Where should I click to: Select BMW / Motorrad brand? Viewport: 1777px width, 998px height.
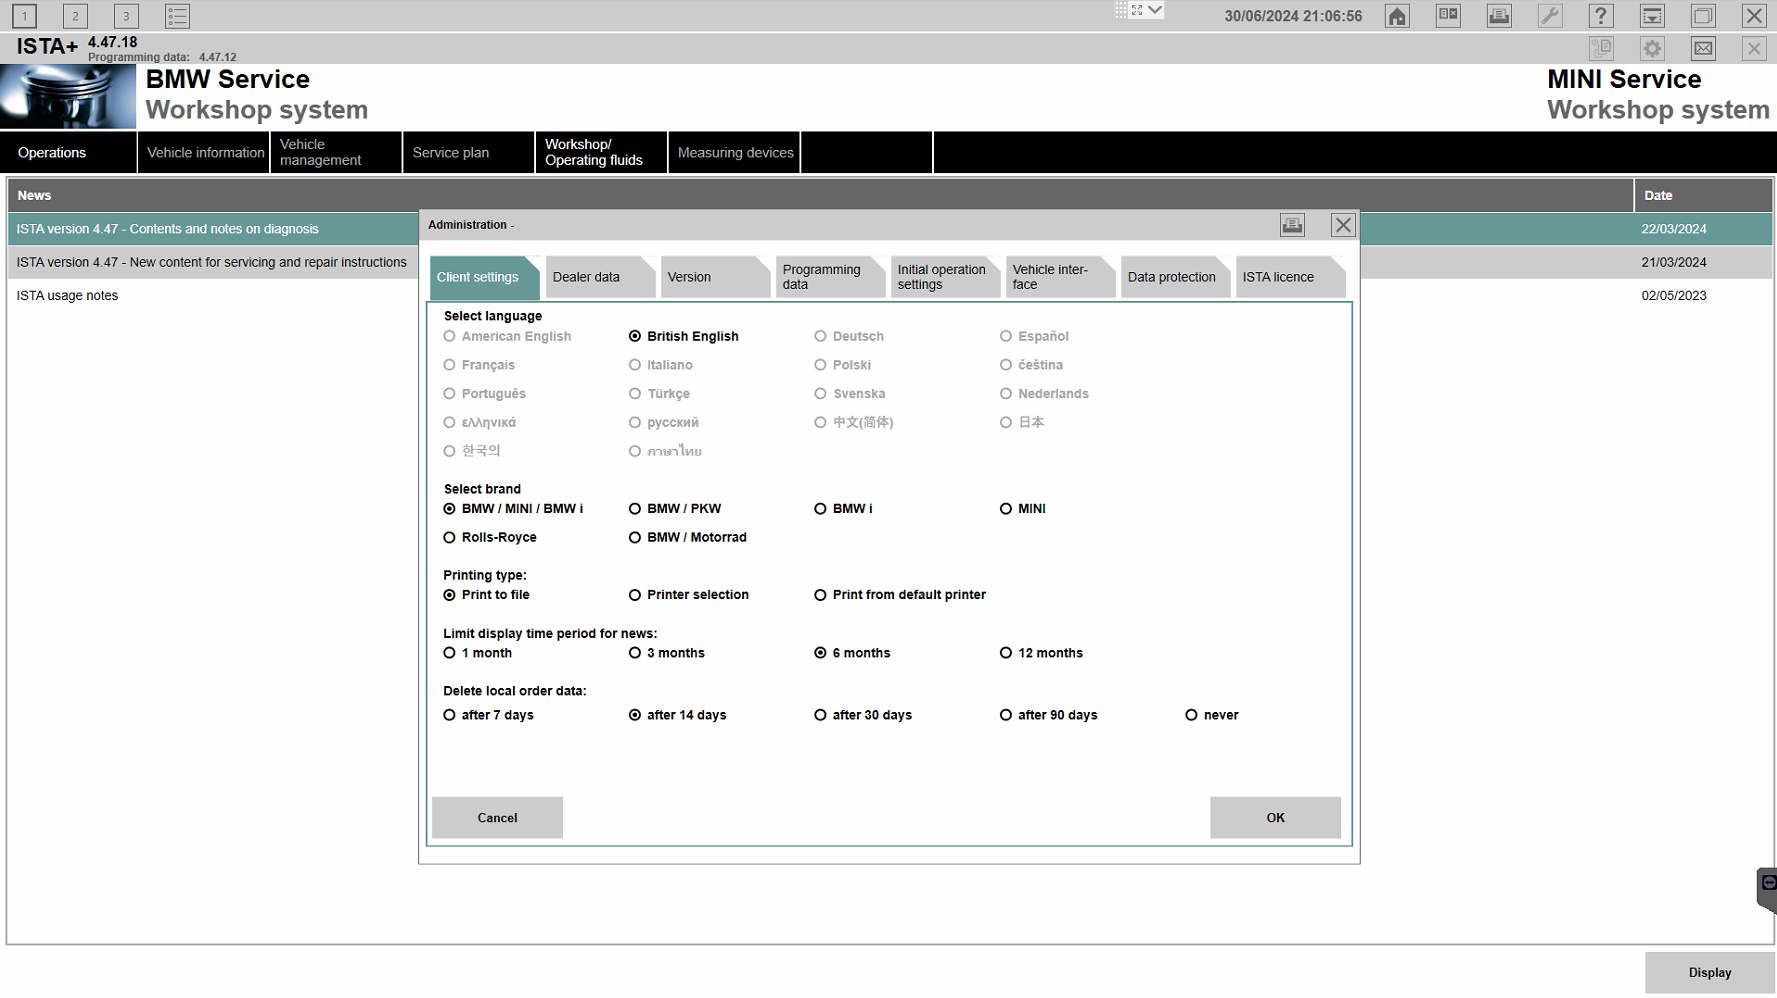tap(688, 538)
